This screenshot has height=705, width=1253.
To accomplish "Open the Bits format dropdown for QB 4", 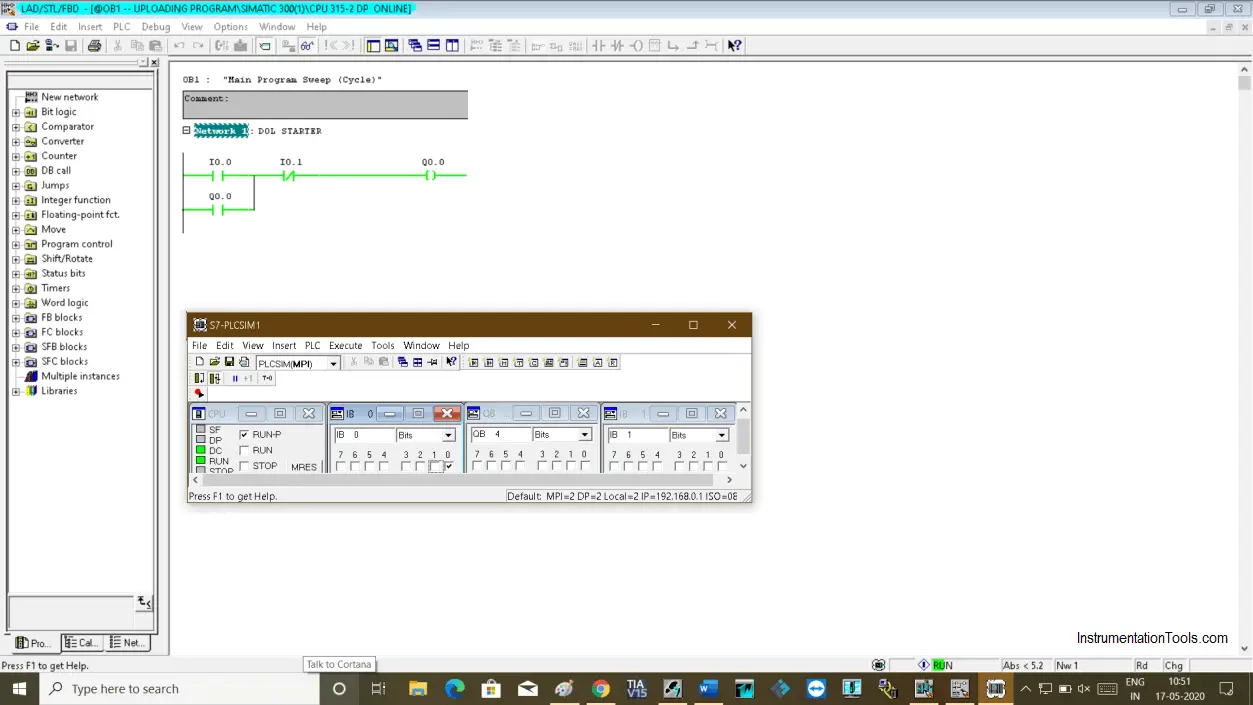I will point(585,435).
